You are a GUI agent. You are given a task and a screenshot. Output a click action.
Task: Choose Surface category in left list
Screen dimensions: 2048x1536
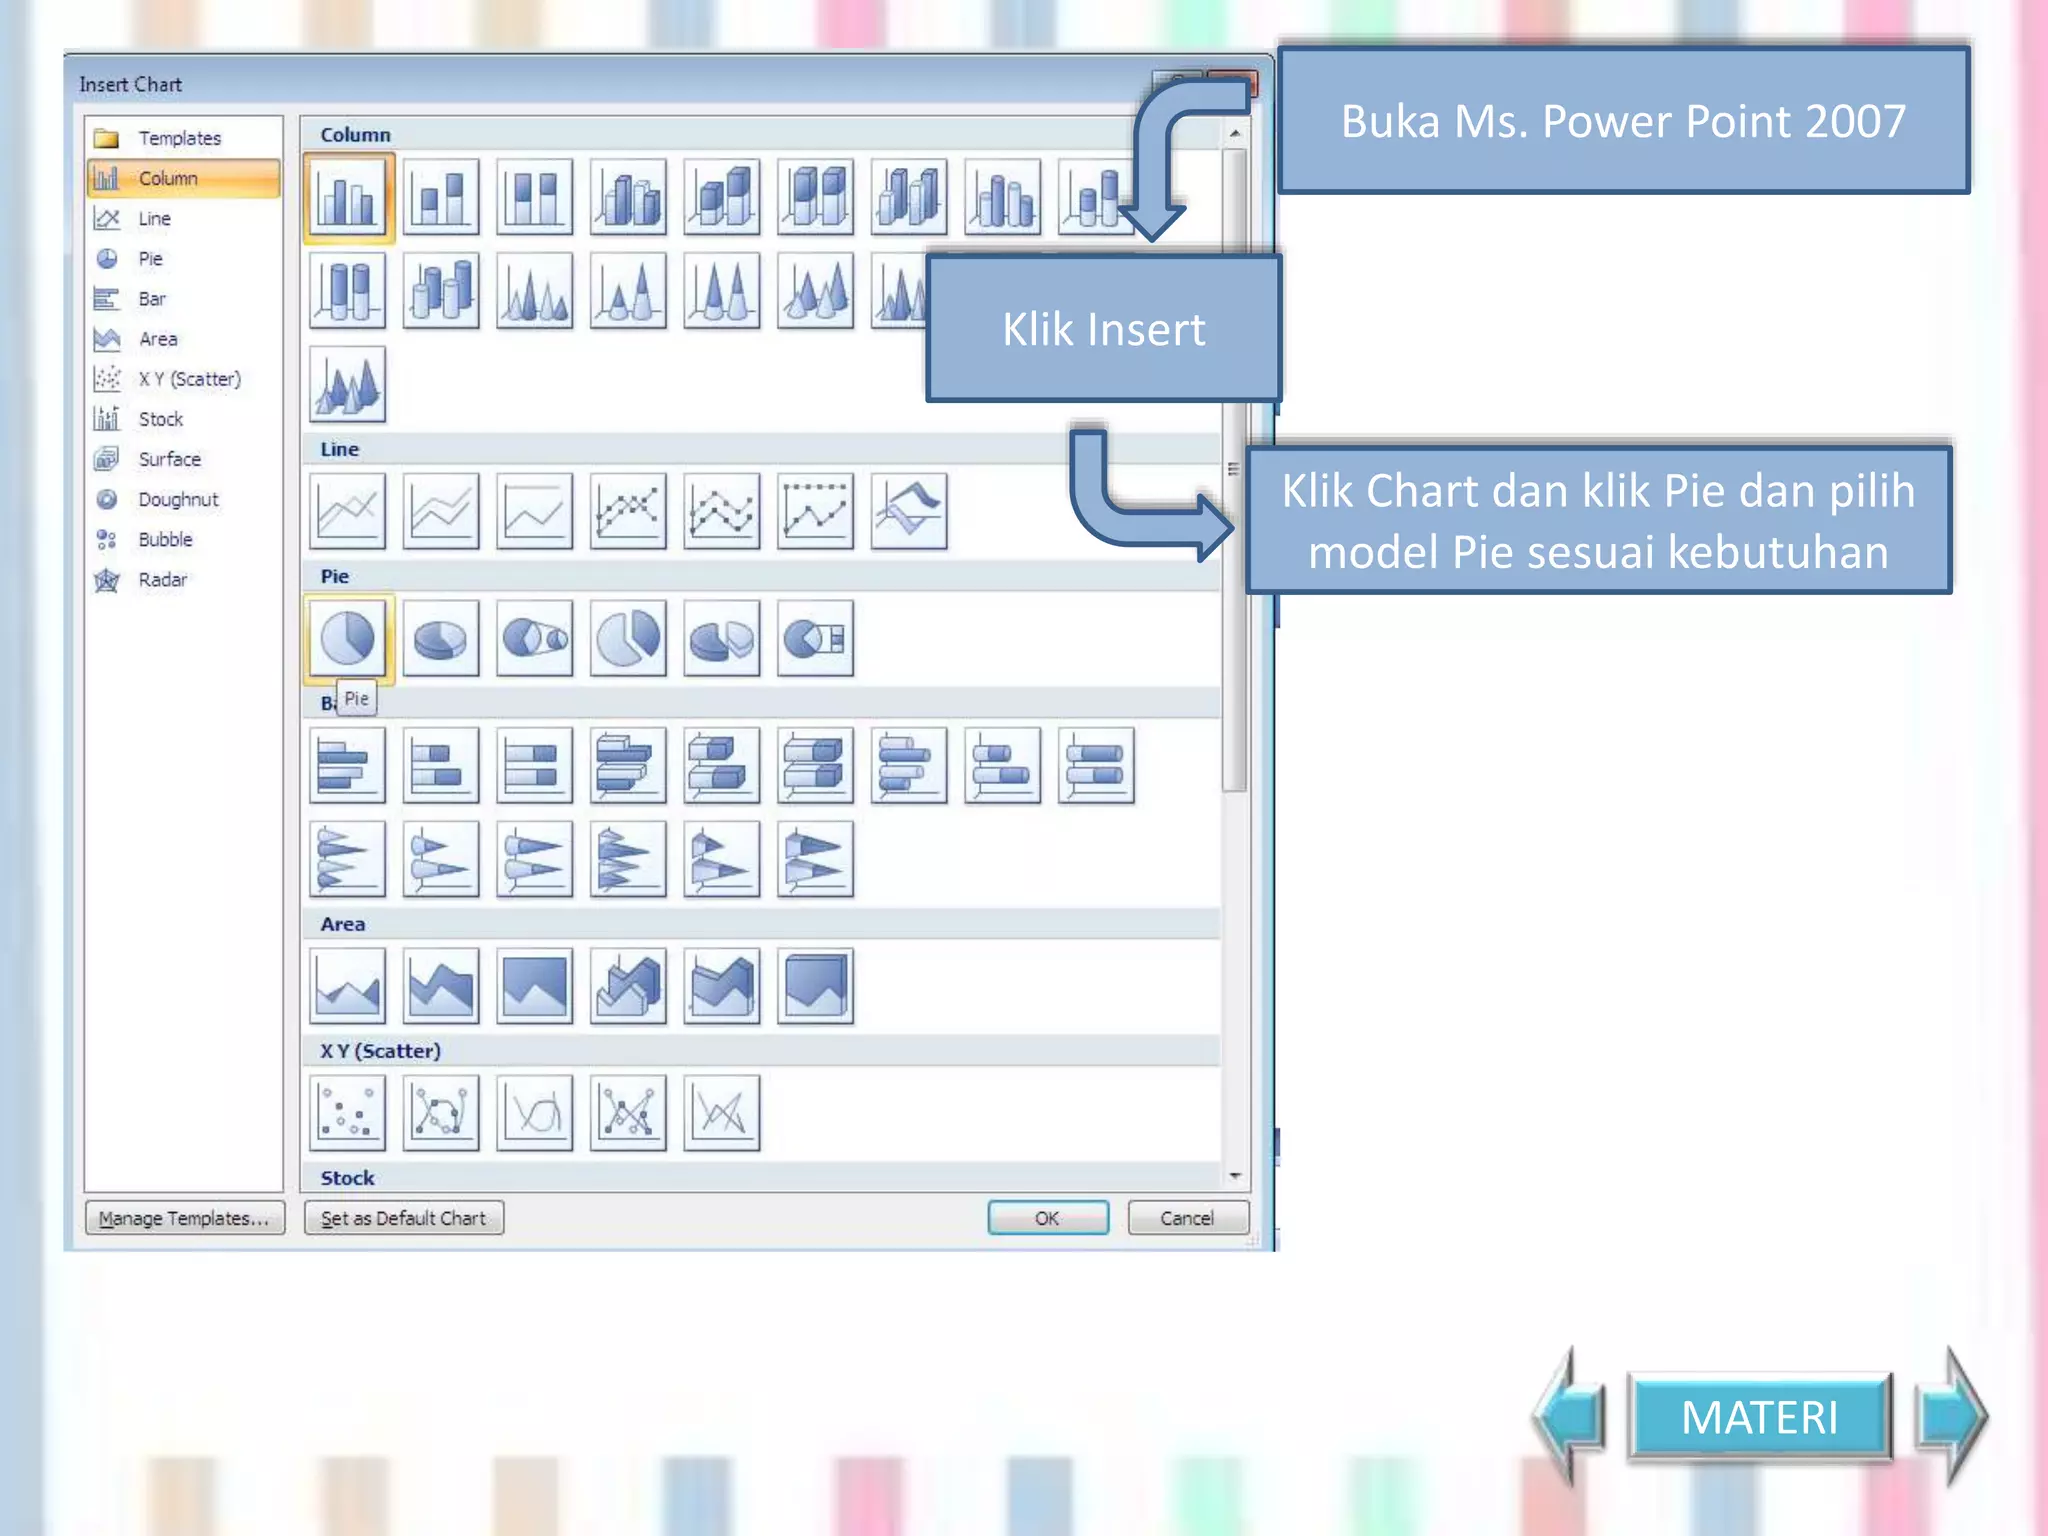tap(183, 459)
